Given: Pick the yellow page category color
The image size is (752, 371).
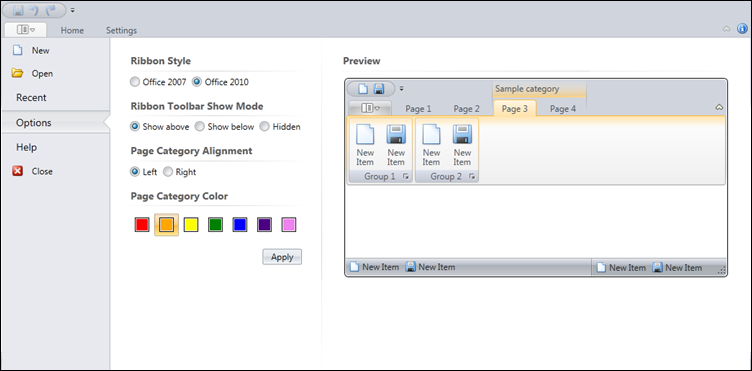Looking at the screenshot, I should pyautogui.click(x=191, y=225).
